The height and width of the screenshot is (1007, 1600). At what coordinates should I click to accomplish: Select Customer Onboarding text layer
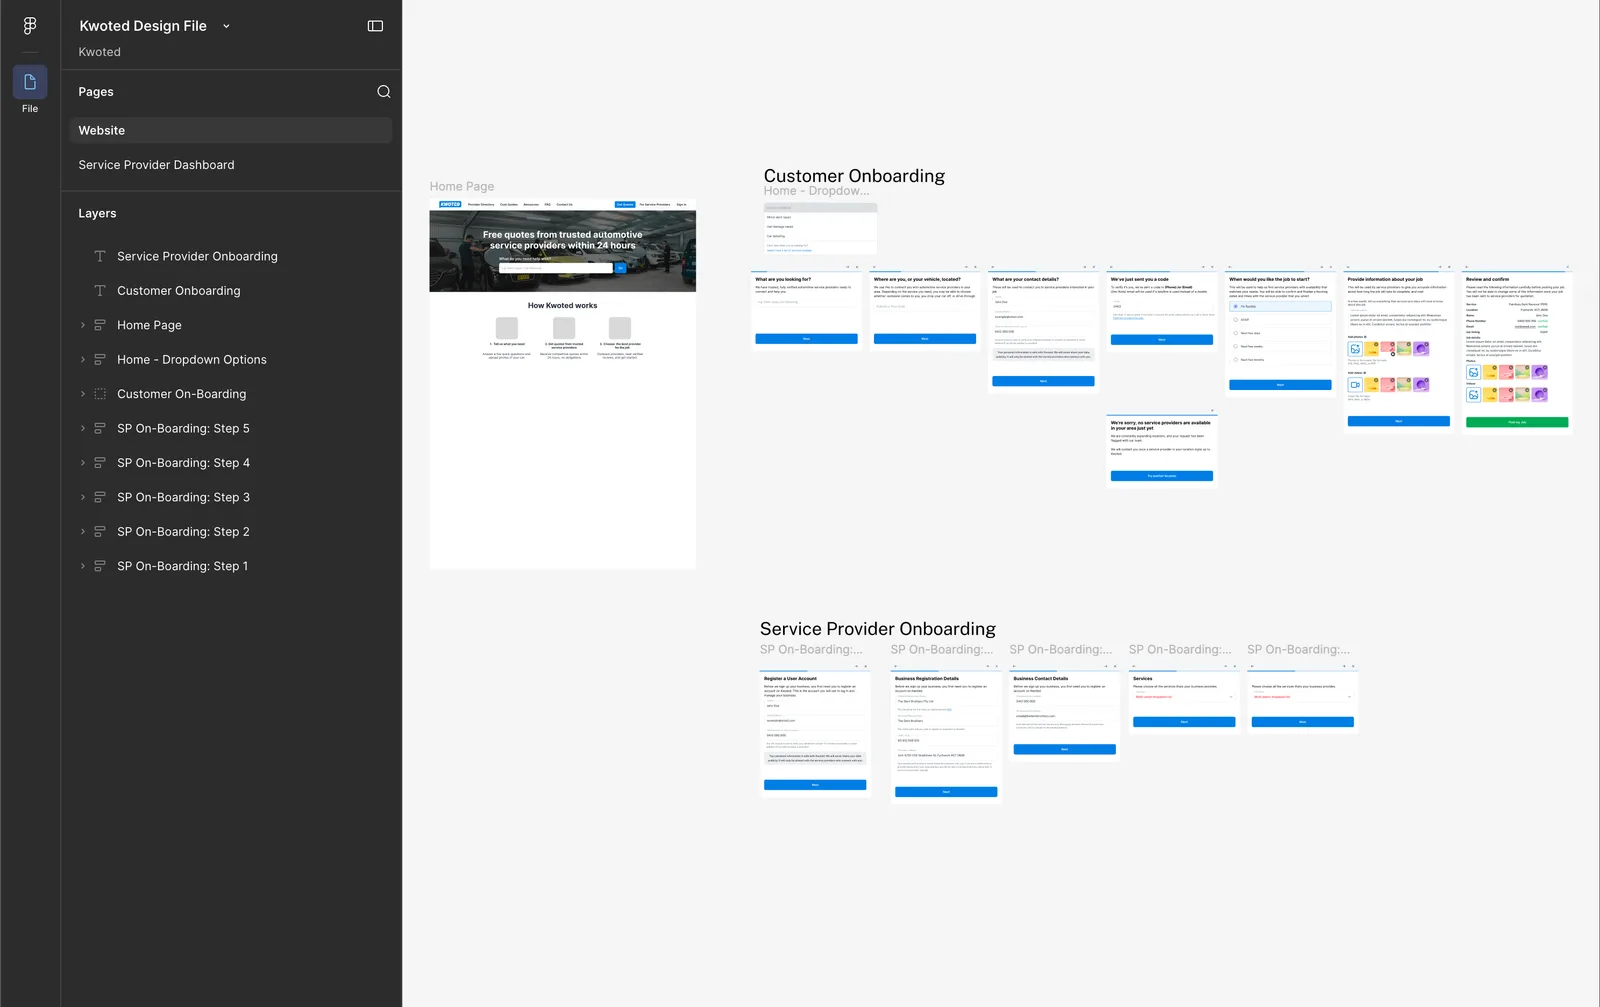[179, 291]
